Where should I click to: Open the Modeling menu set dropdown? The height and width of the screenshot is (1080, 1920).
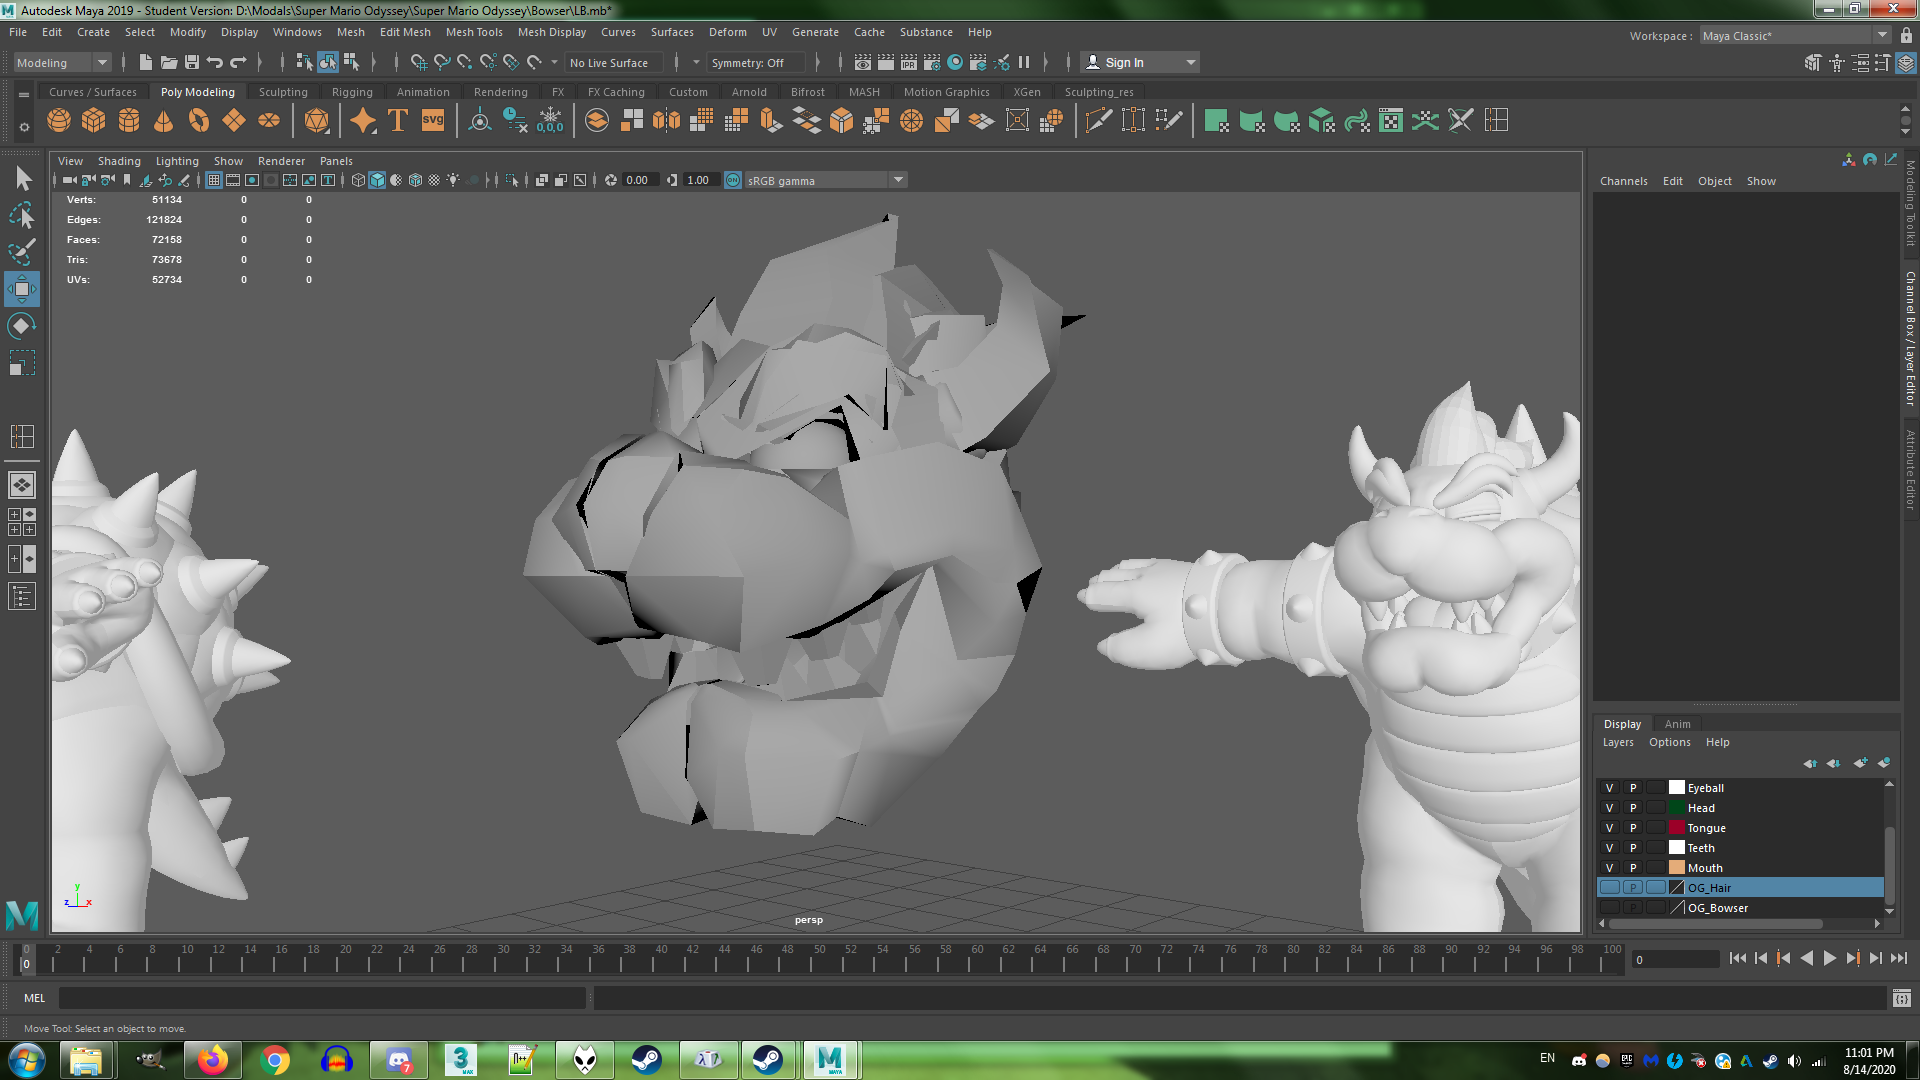click(62, 63)
